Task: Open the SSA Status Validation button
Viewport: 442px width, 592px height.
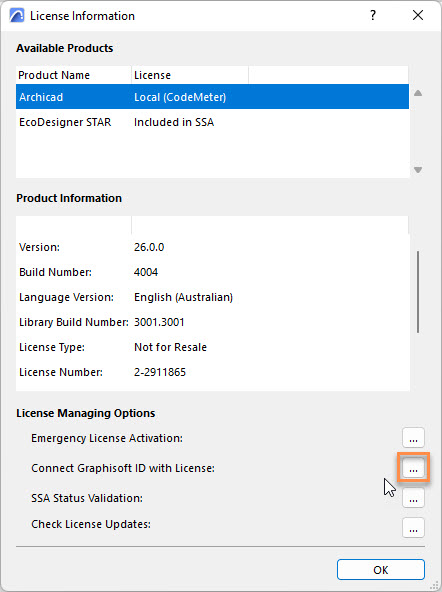Action: (x=413, y=498)
